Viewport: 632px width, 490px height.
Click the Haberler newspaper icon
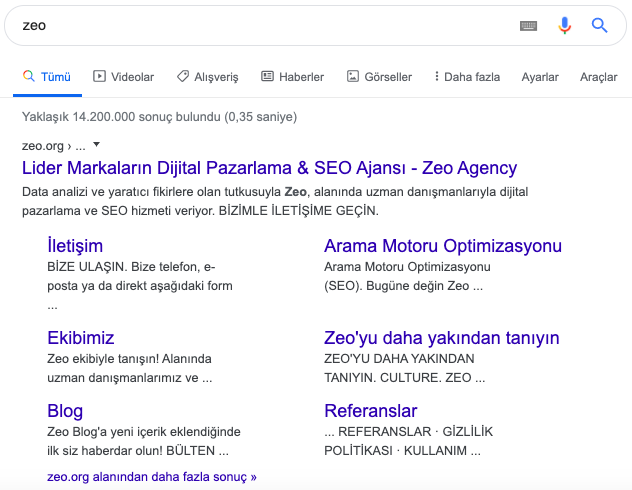point(267,76)
